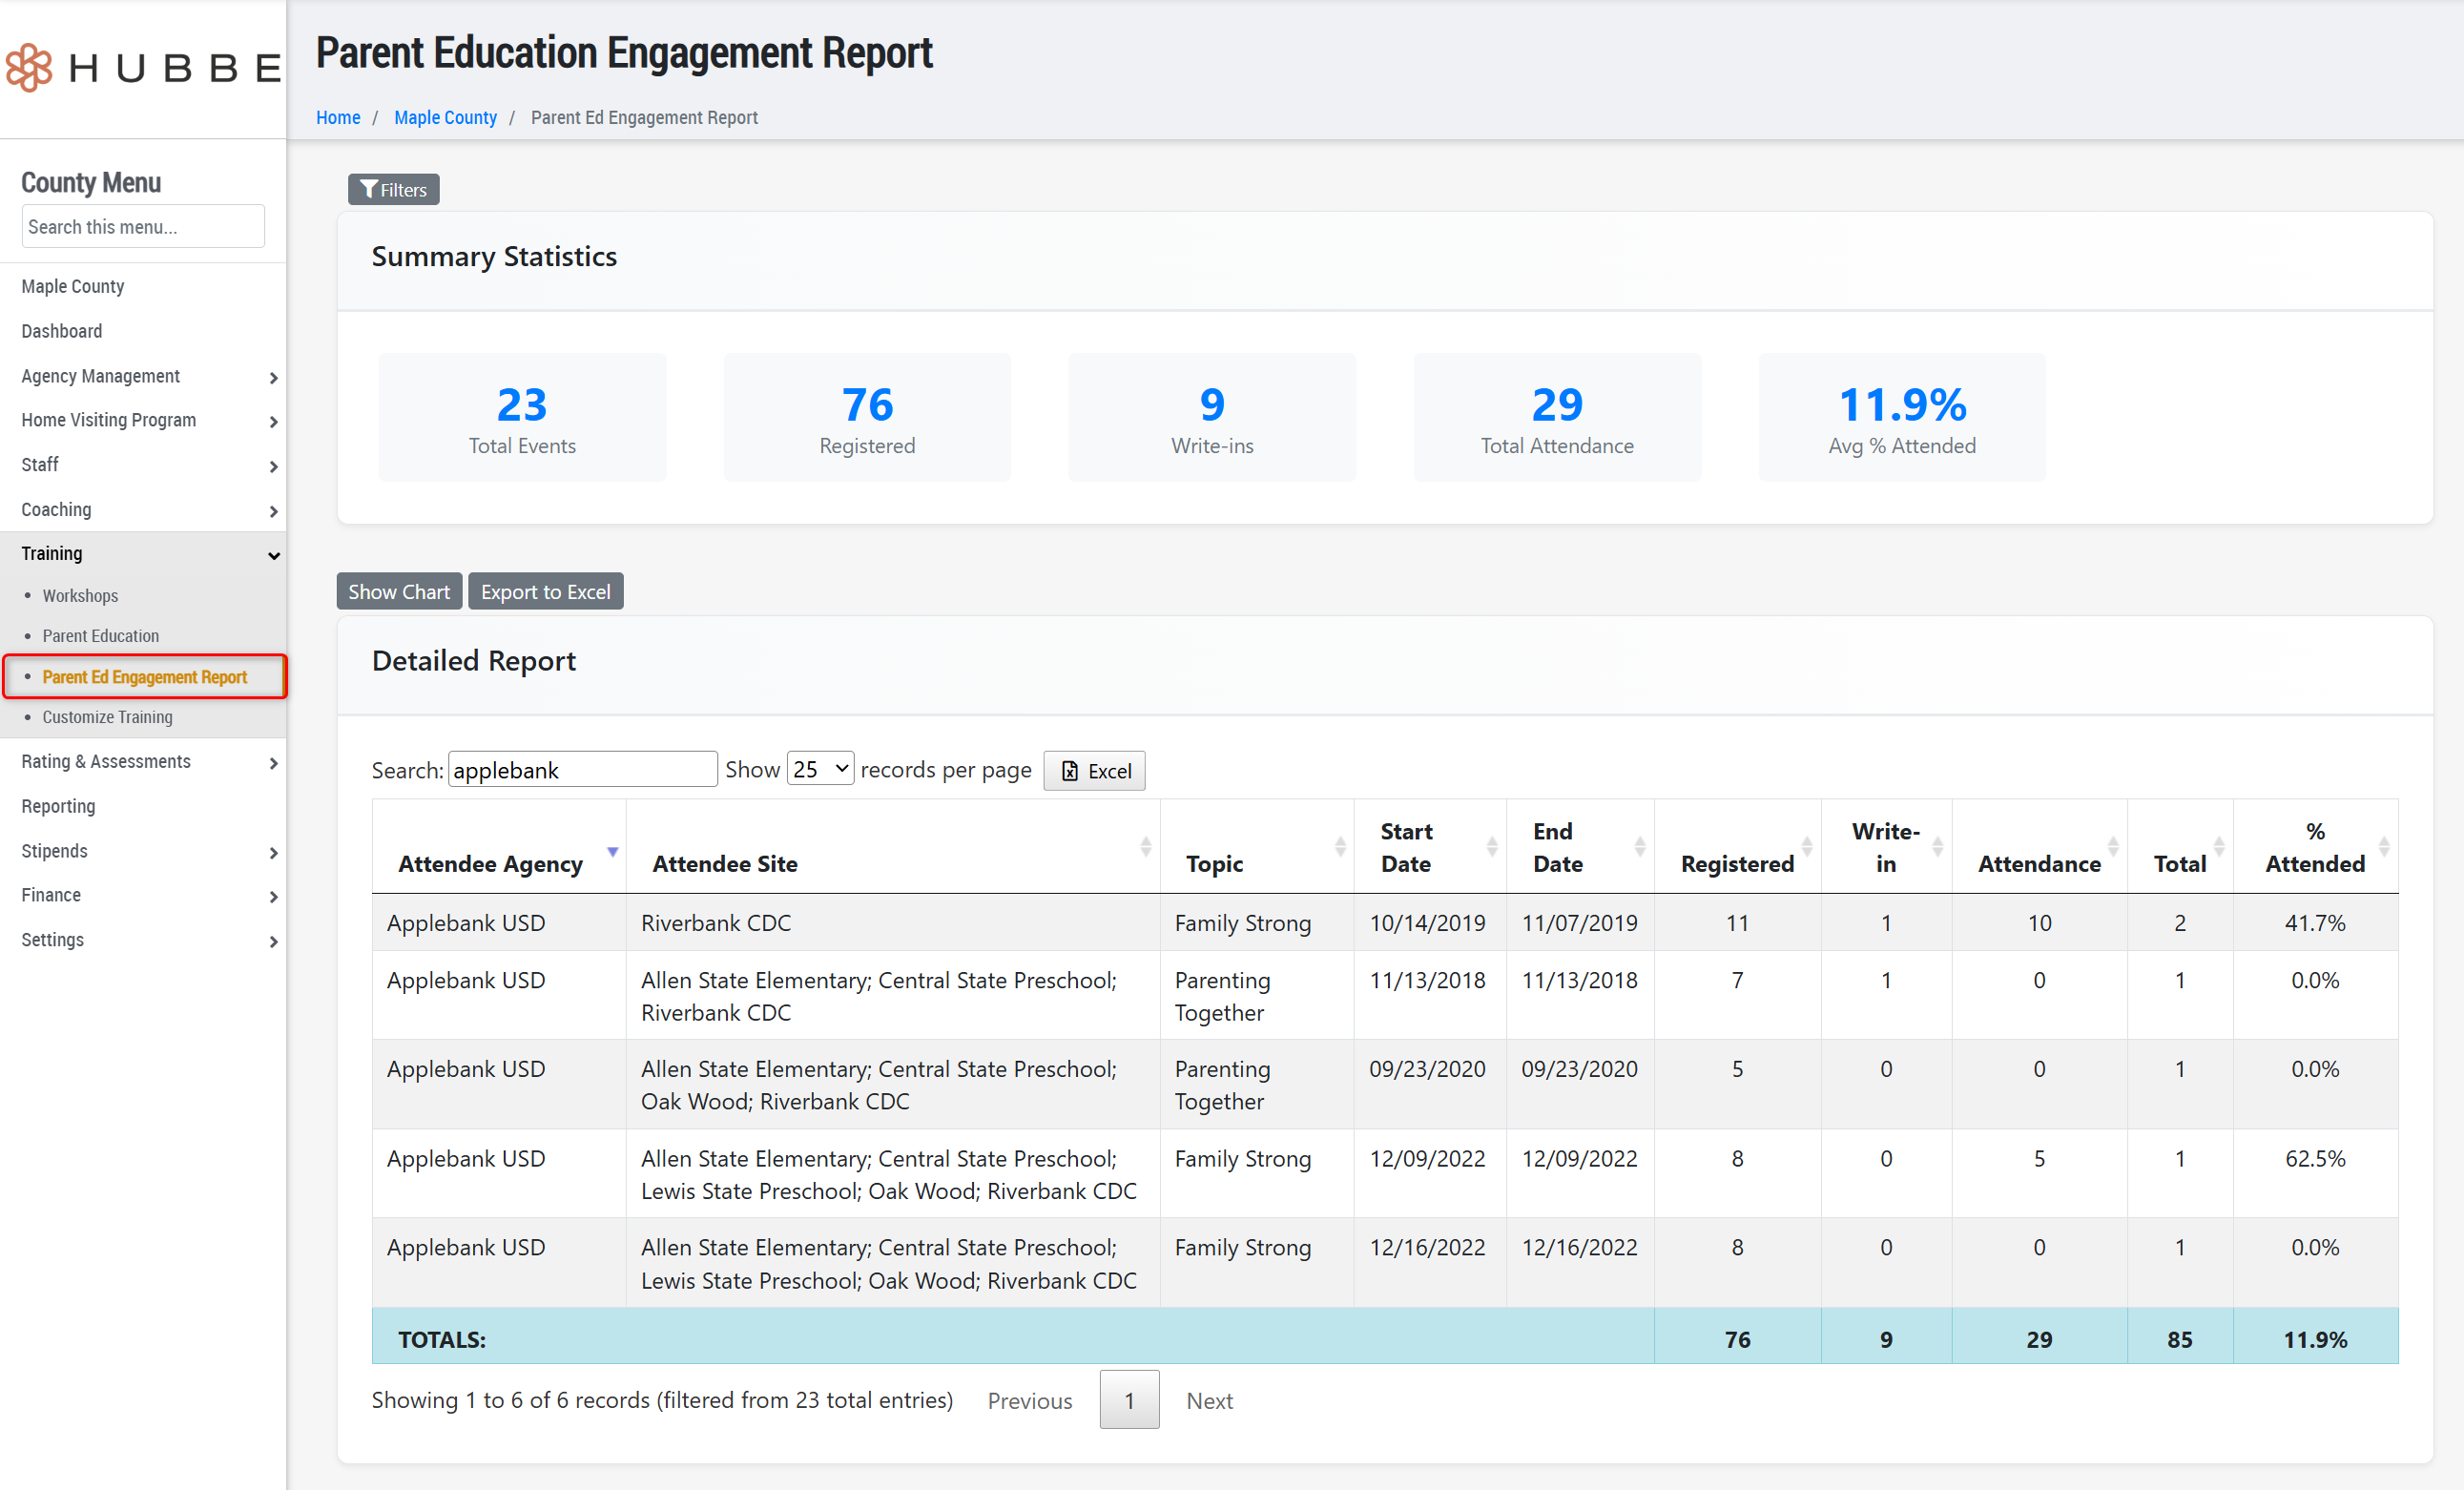Click Export to Excel button
The height and width of the screenshot is (1490, 2464).
click(x=545, y=592)
